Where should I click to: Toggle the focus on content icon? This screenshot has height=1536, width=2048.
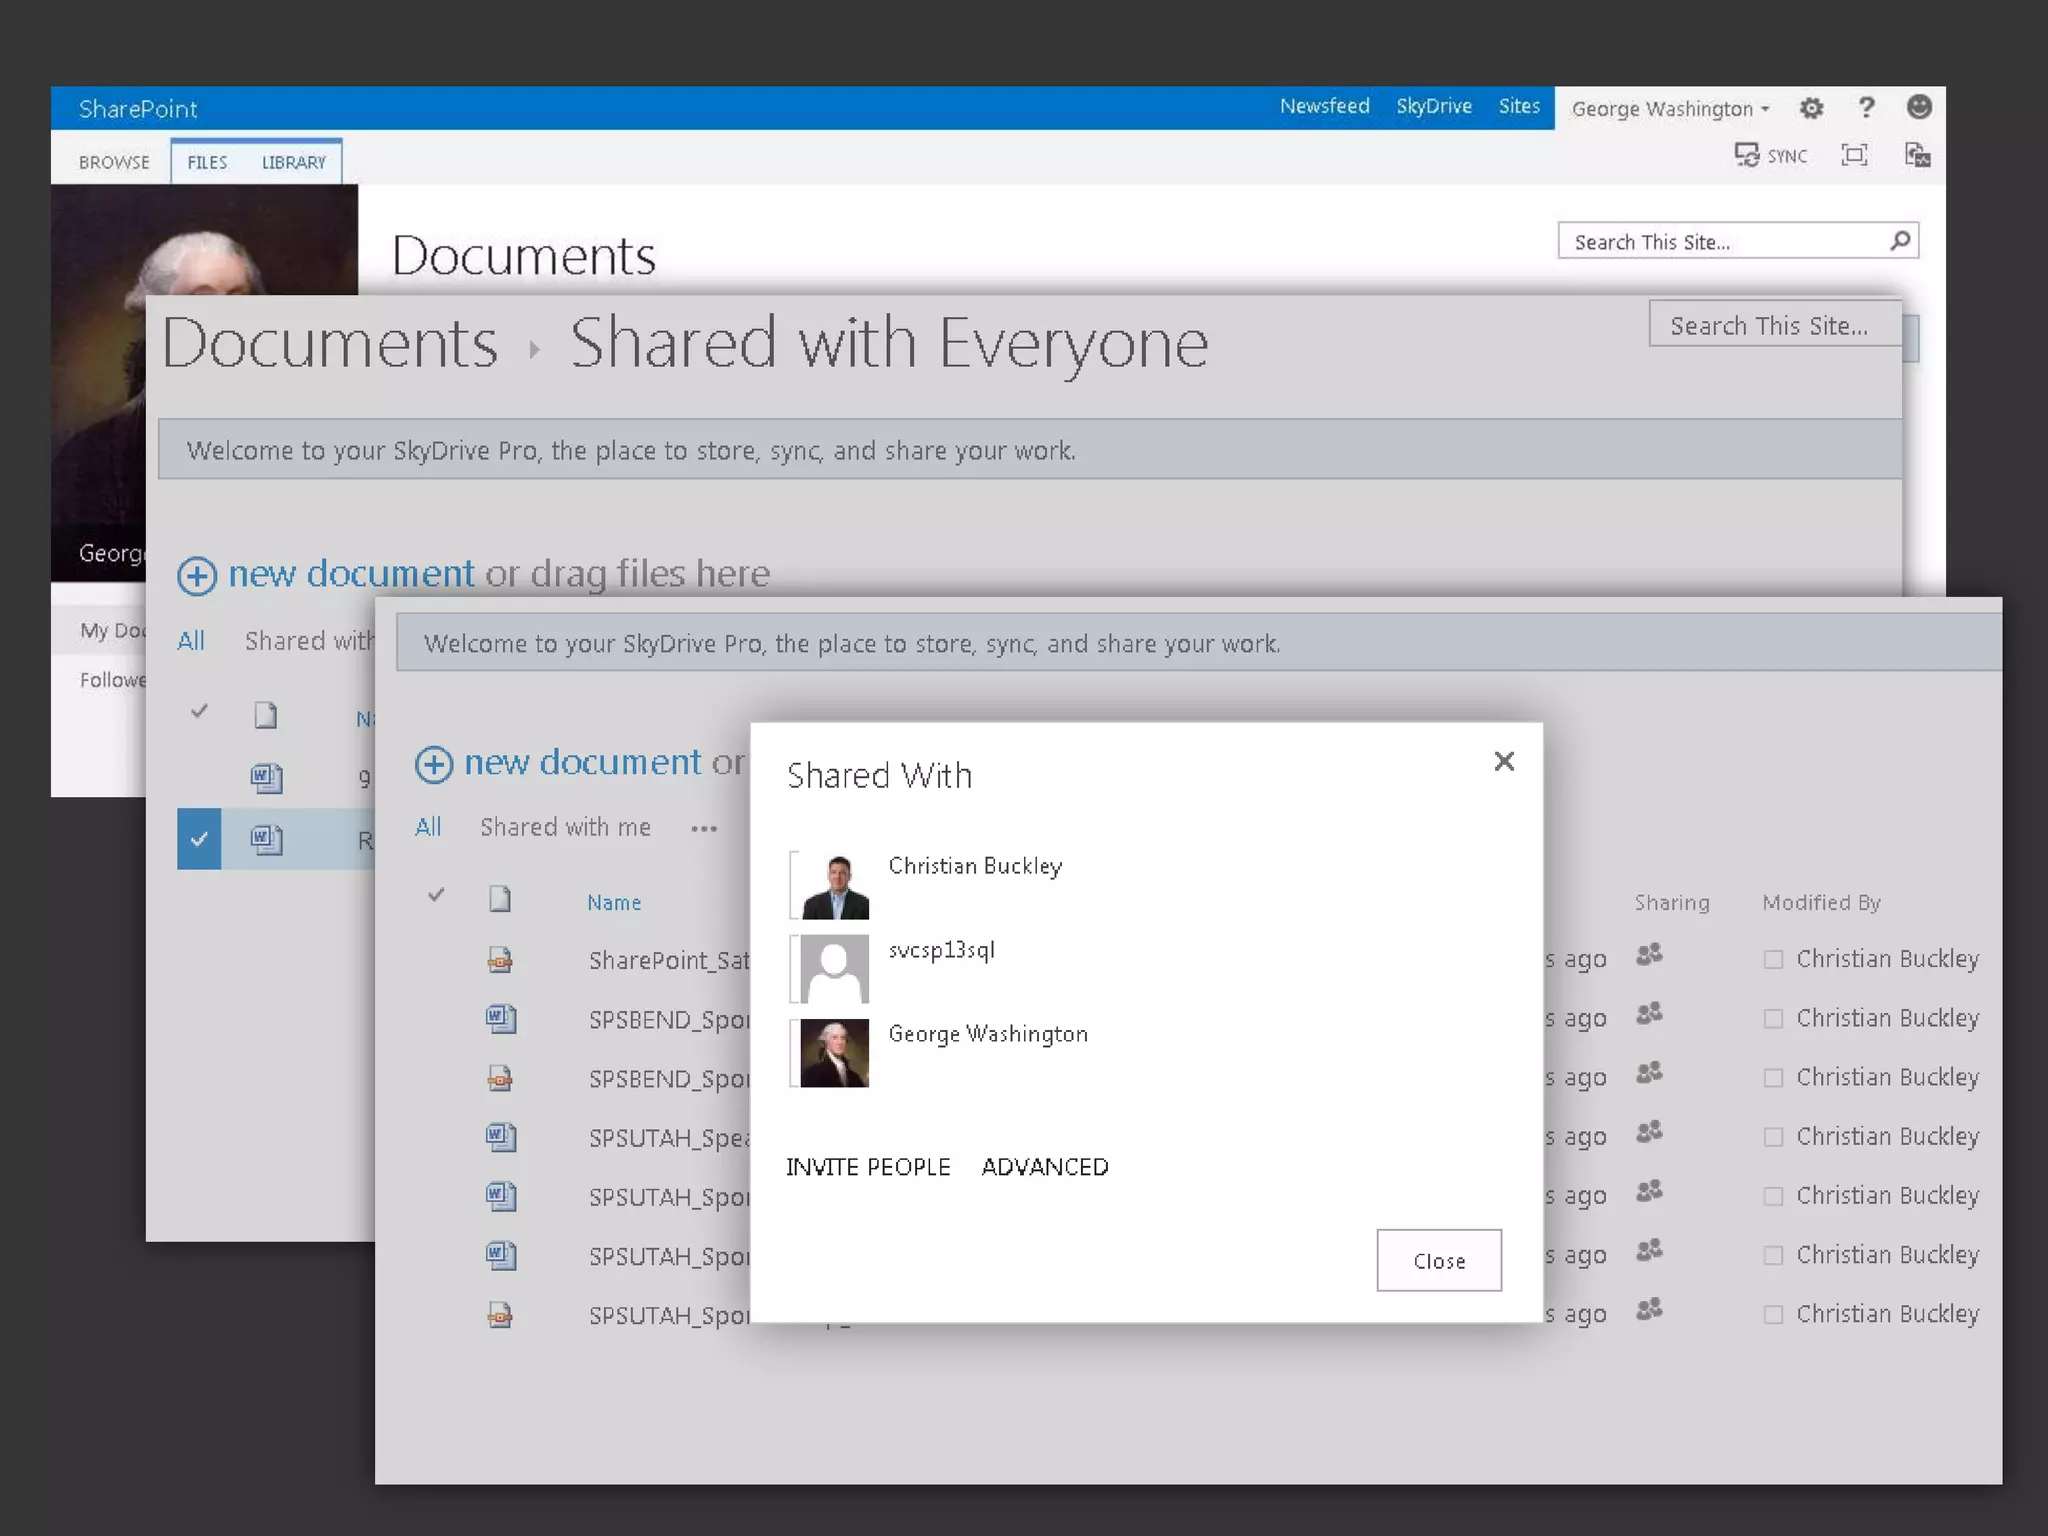click(1854, 155)
